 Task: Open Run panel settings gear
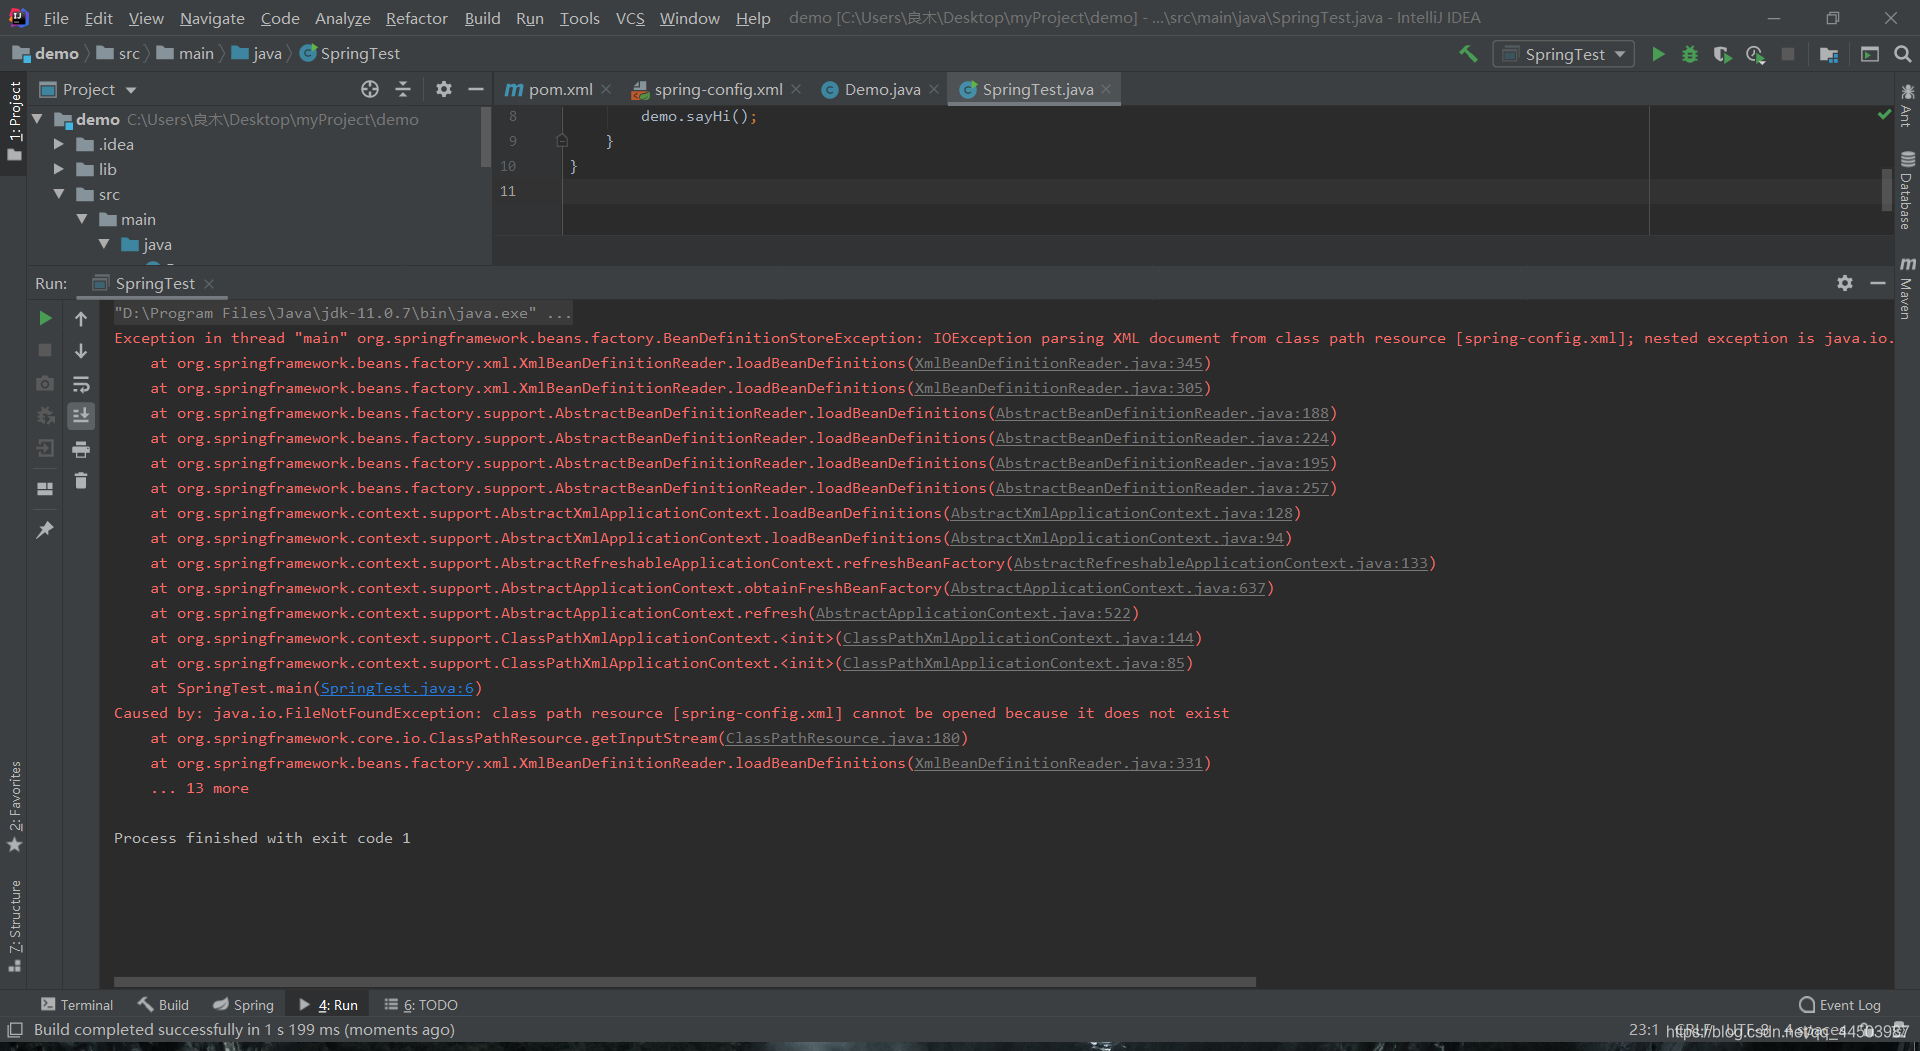coord(1845,283)
